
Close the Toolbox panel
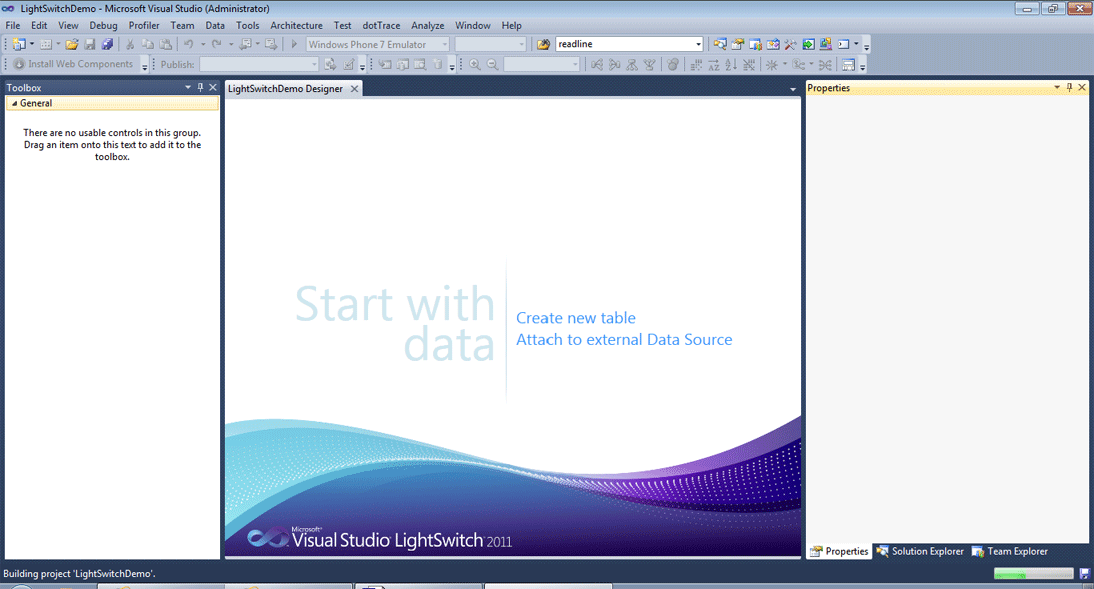(213, 87)
